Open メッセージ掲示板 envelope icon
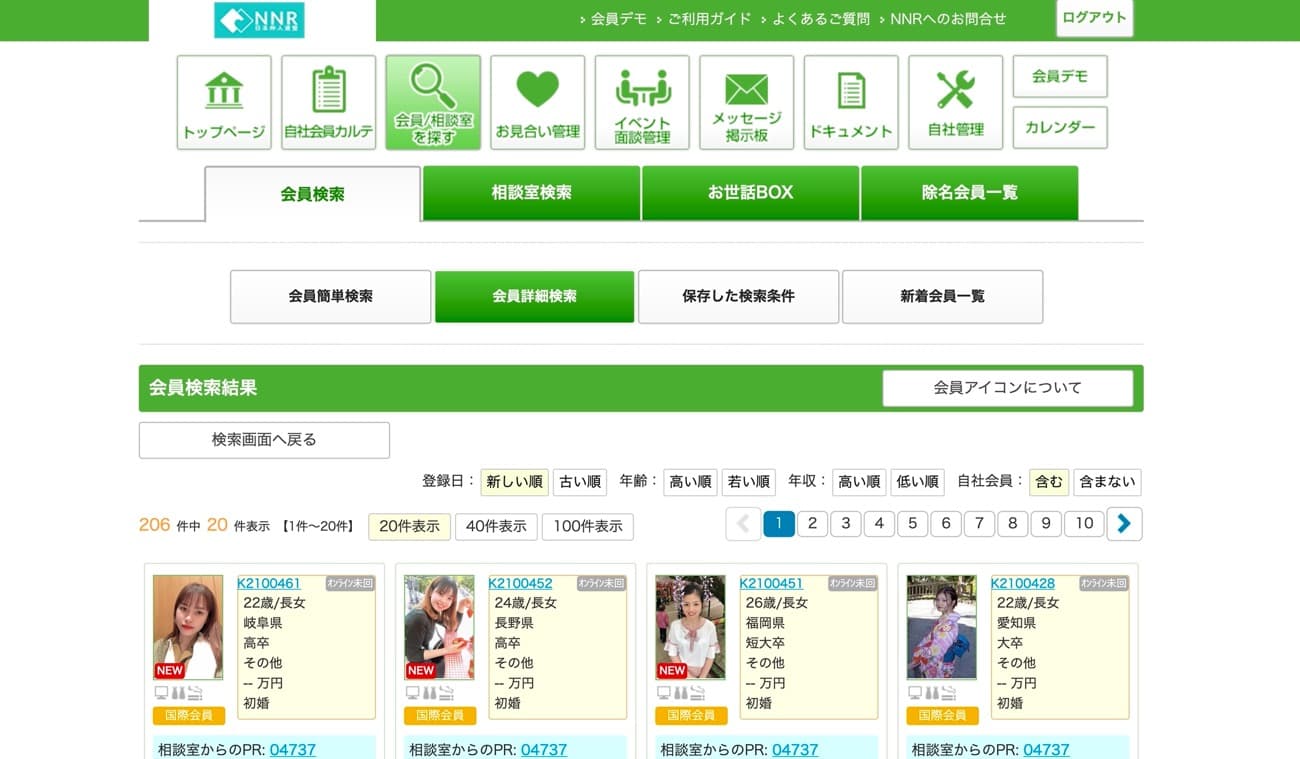Image resolution: width=1300 pixels, height=759 pixels. [x=746, y=102]
